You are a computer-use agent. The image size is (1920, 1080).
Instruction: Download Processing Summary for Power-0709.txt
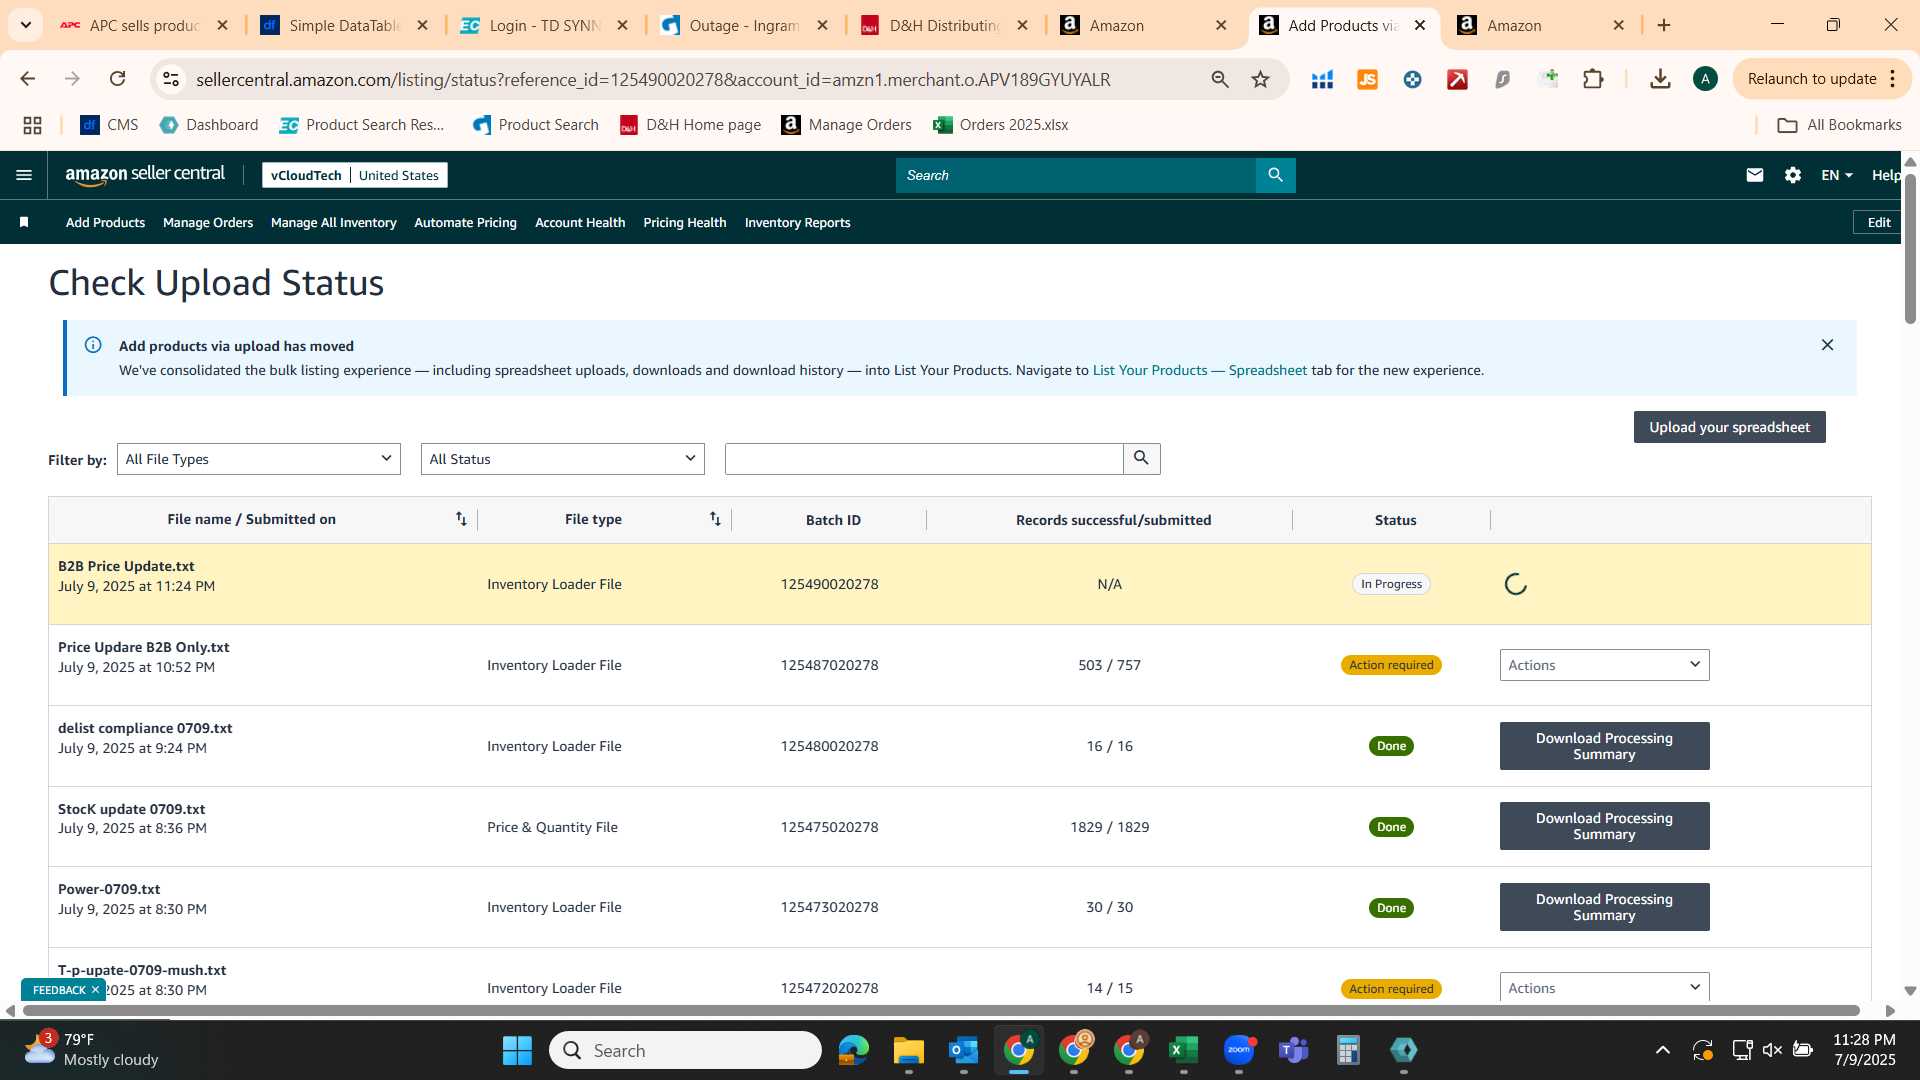click(1604, 907)
